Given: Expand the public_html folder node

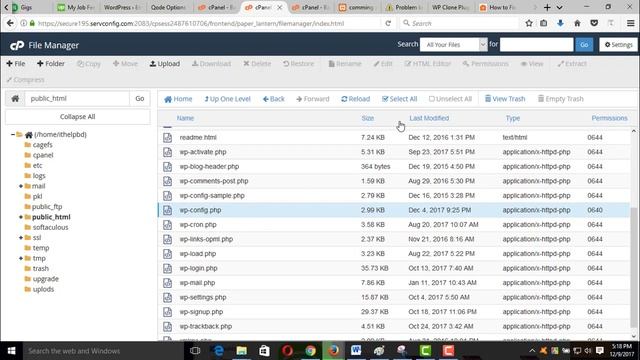Looking at the screenshot, I should coord(21,217).
